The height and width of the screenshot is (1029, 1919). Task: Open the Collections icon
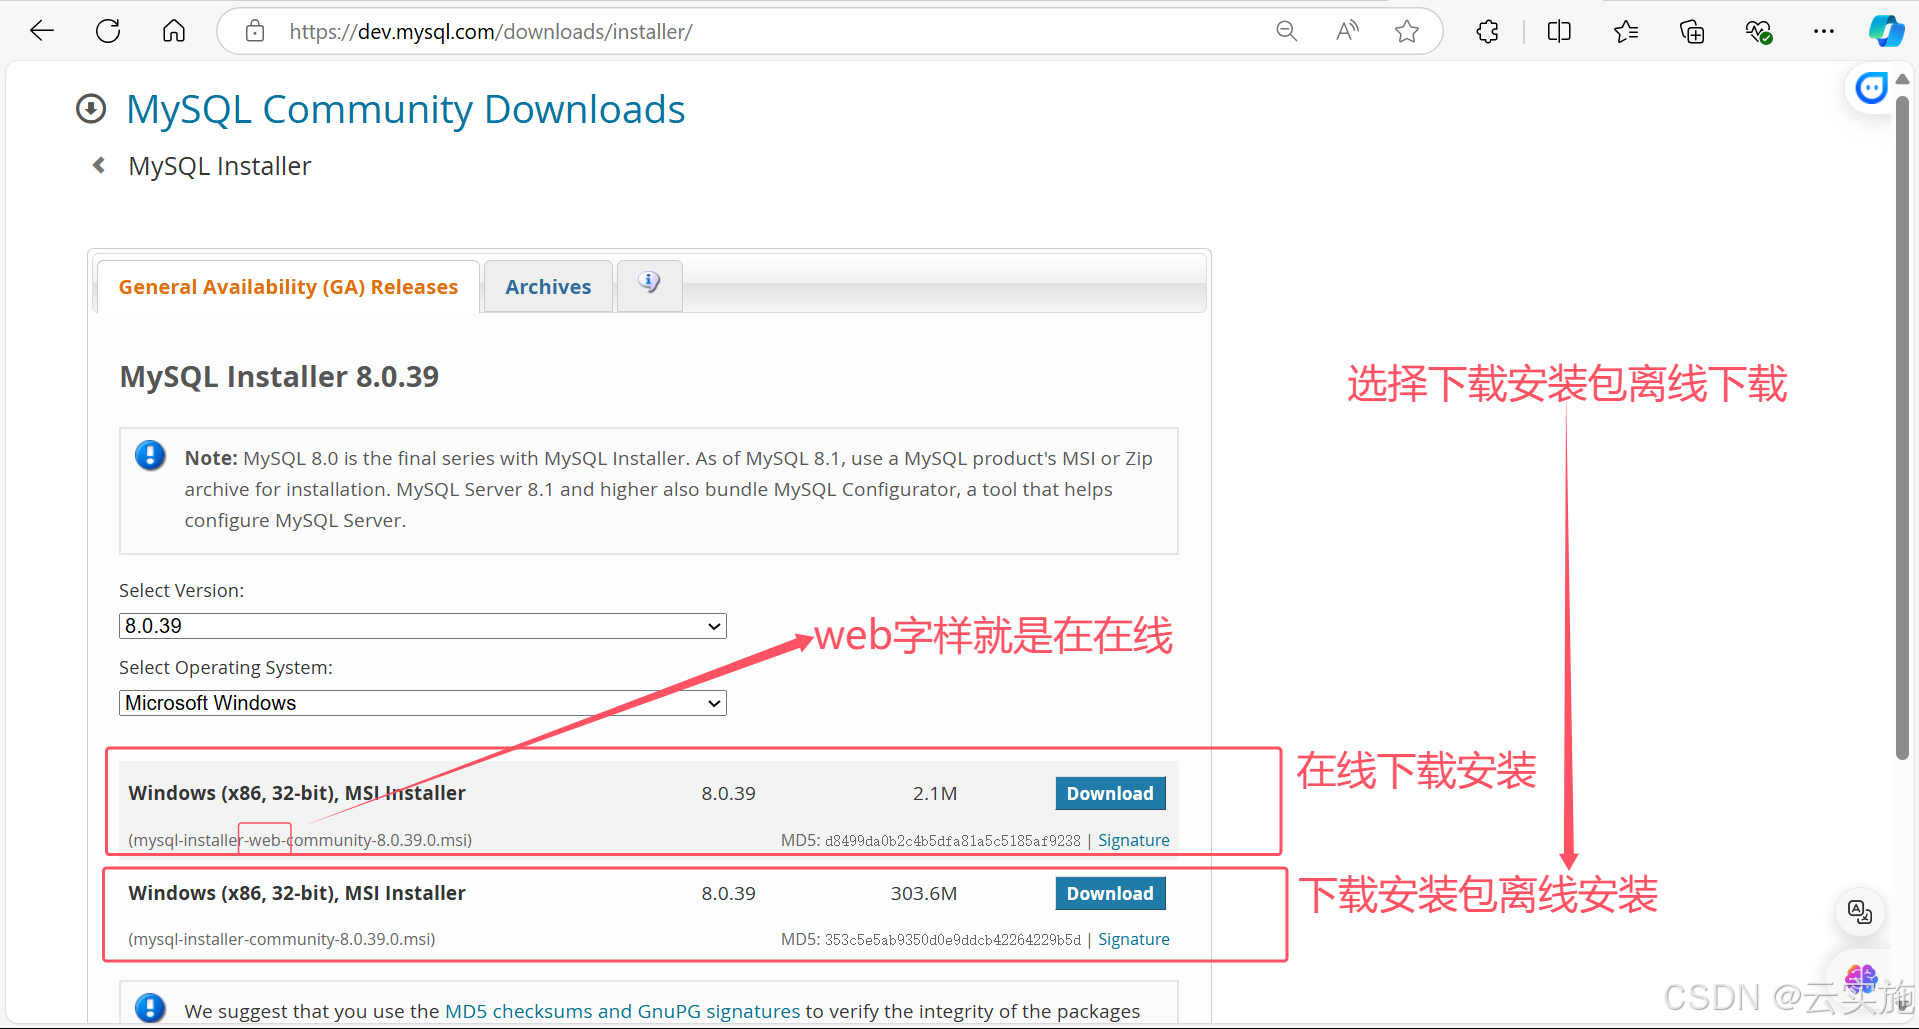1692,31
